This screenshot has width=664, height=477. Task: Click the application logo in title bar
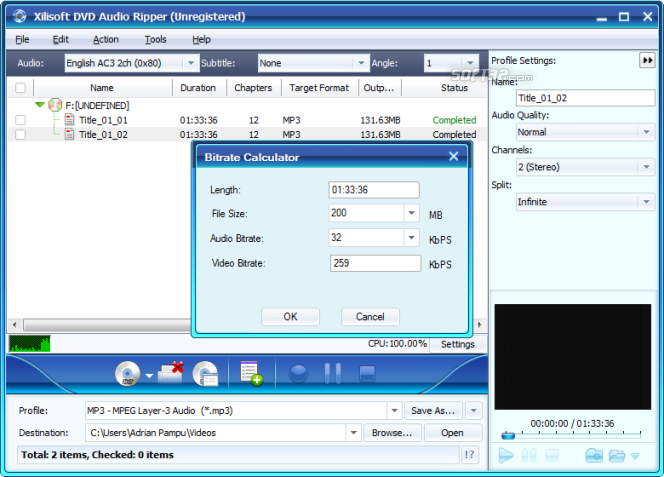(19, 16)
